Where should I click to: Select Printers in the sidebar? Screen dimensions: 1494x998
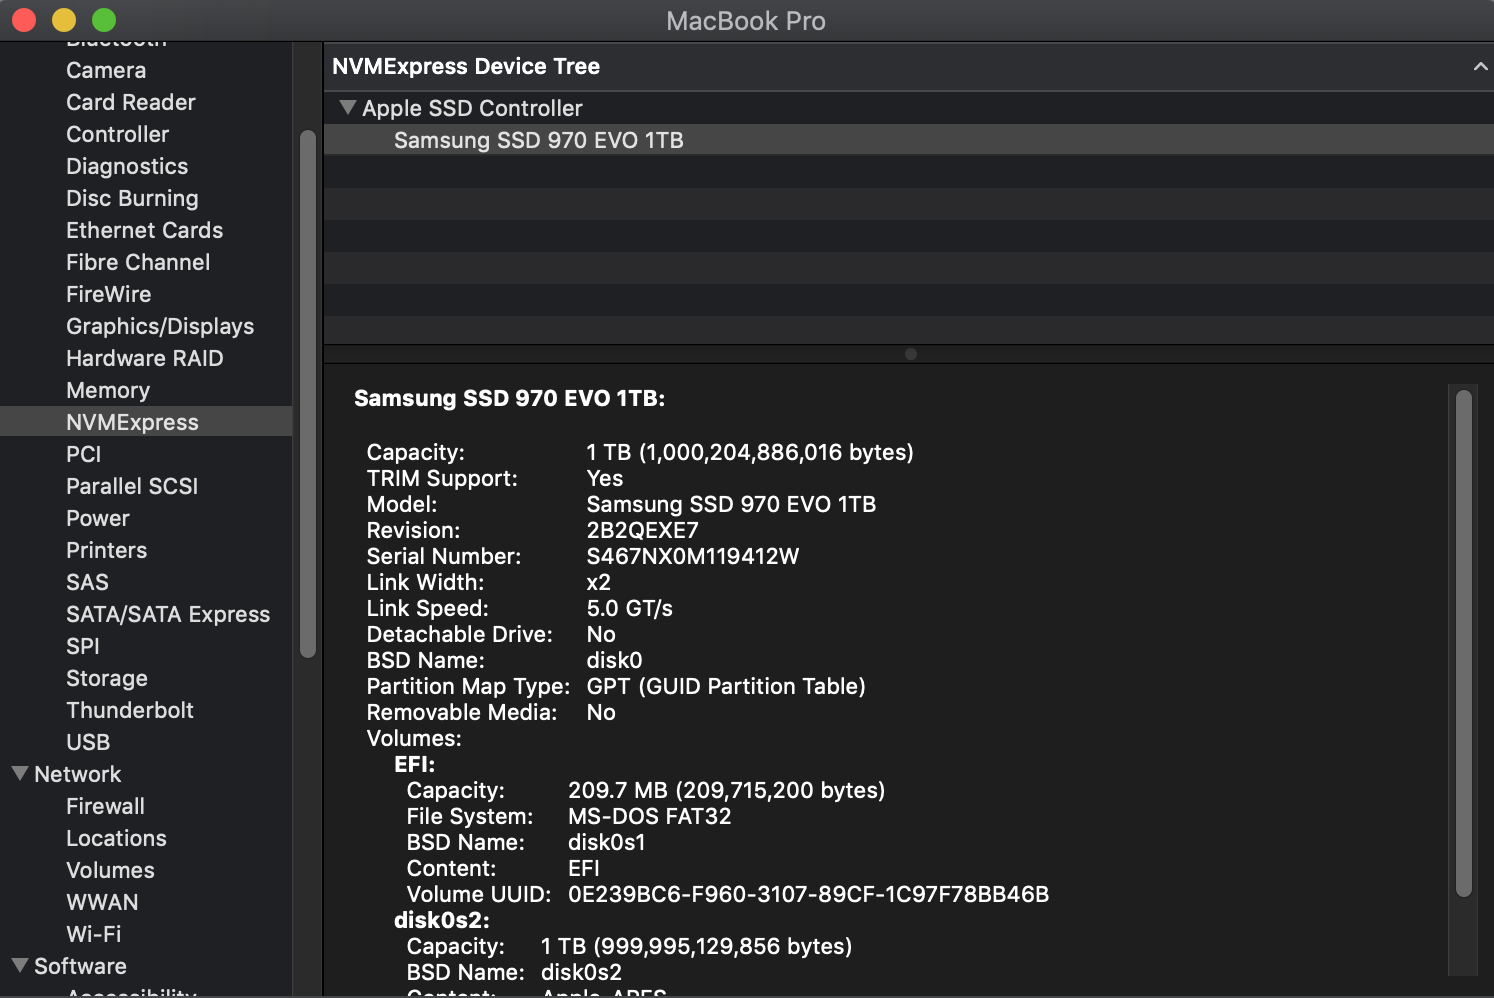(106, 550)
